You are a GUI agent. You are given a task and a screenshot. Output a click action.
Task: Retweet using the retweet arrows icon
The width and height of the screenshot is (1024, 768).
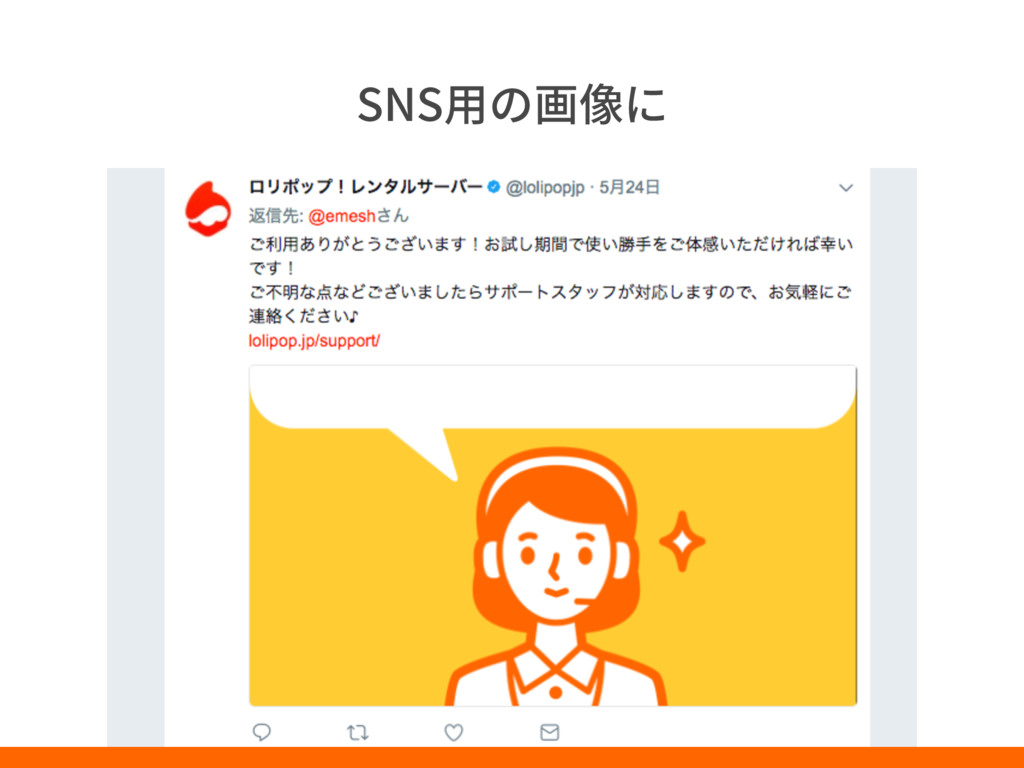(357, 732)
